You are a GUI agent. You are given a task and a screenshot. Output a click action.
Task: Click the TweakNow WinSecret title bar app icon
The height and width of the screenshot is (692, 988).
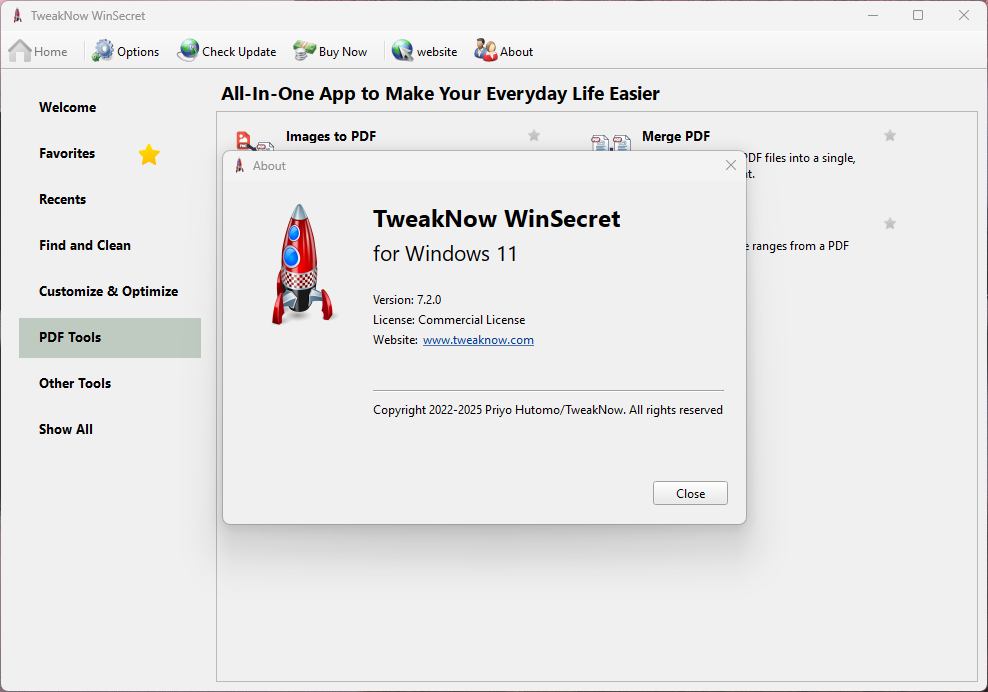click(x=18, y=15)
